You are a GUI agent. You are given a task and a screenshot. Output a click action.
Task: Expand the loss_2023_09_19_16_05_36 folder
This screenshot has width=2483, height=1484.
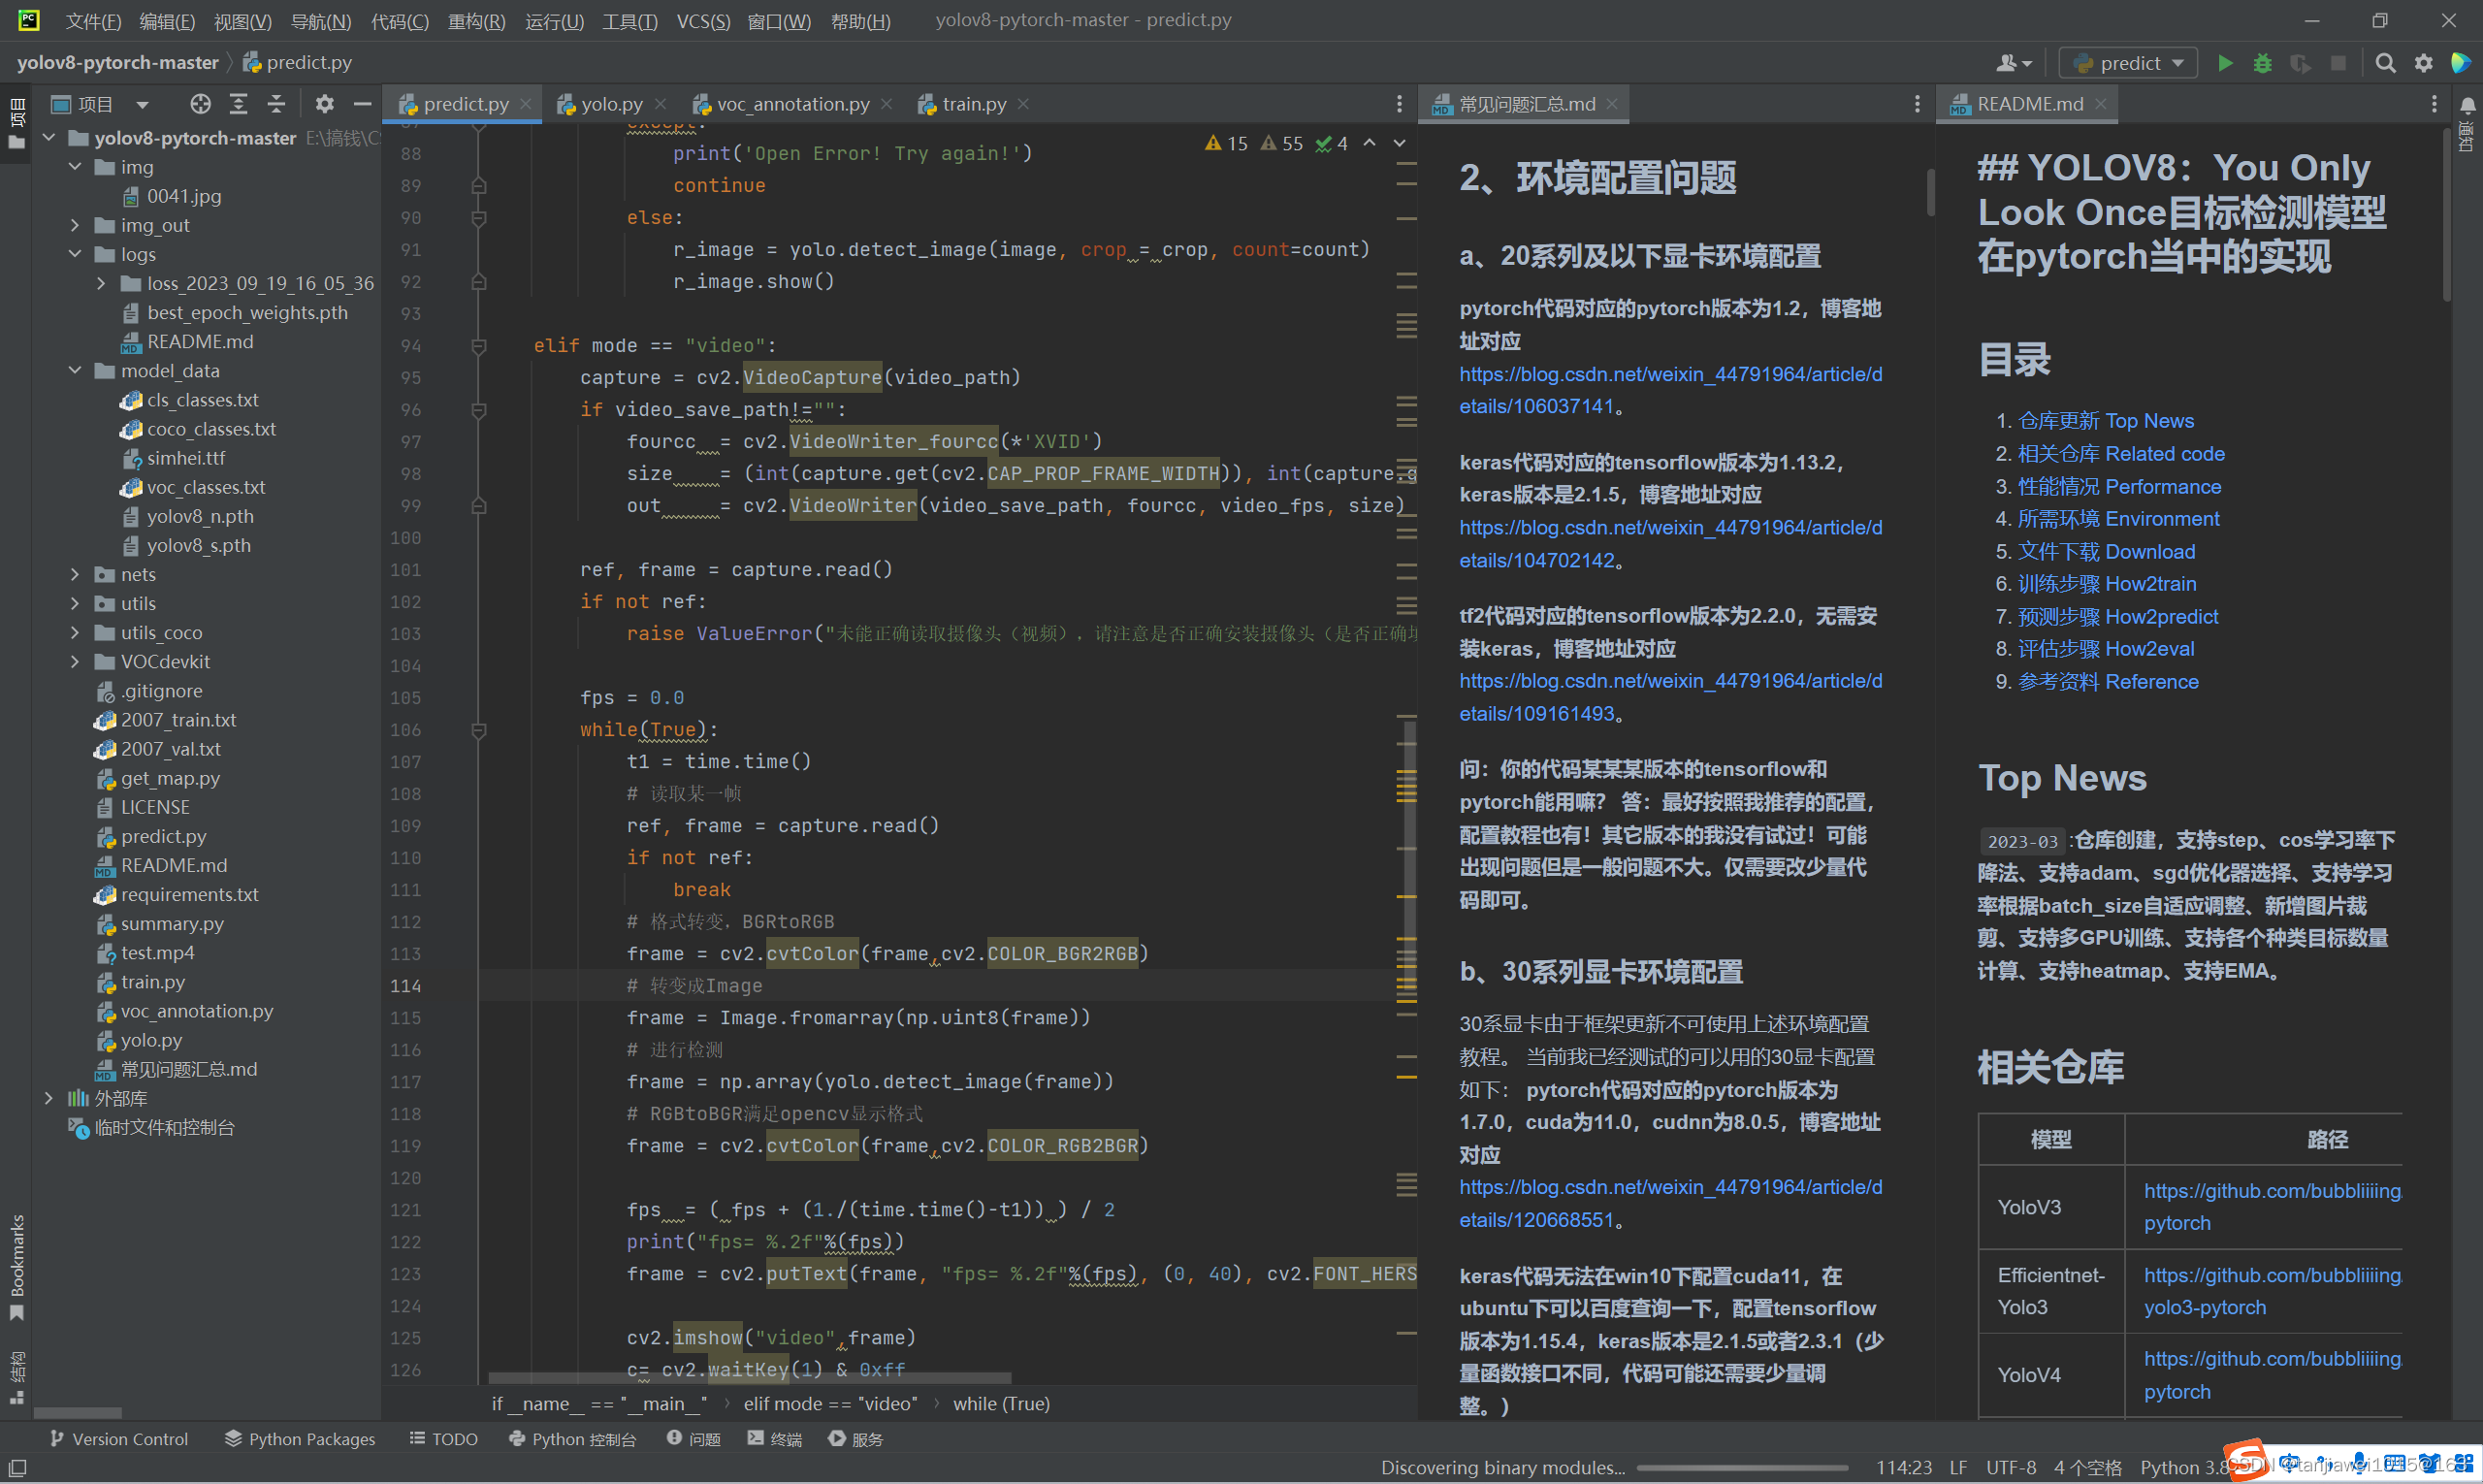click(x=101, y=283)
